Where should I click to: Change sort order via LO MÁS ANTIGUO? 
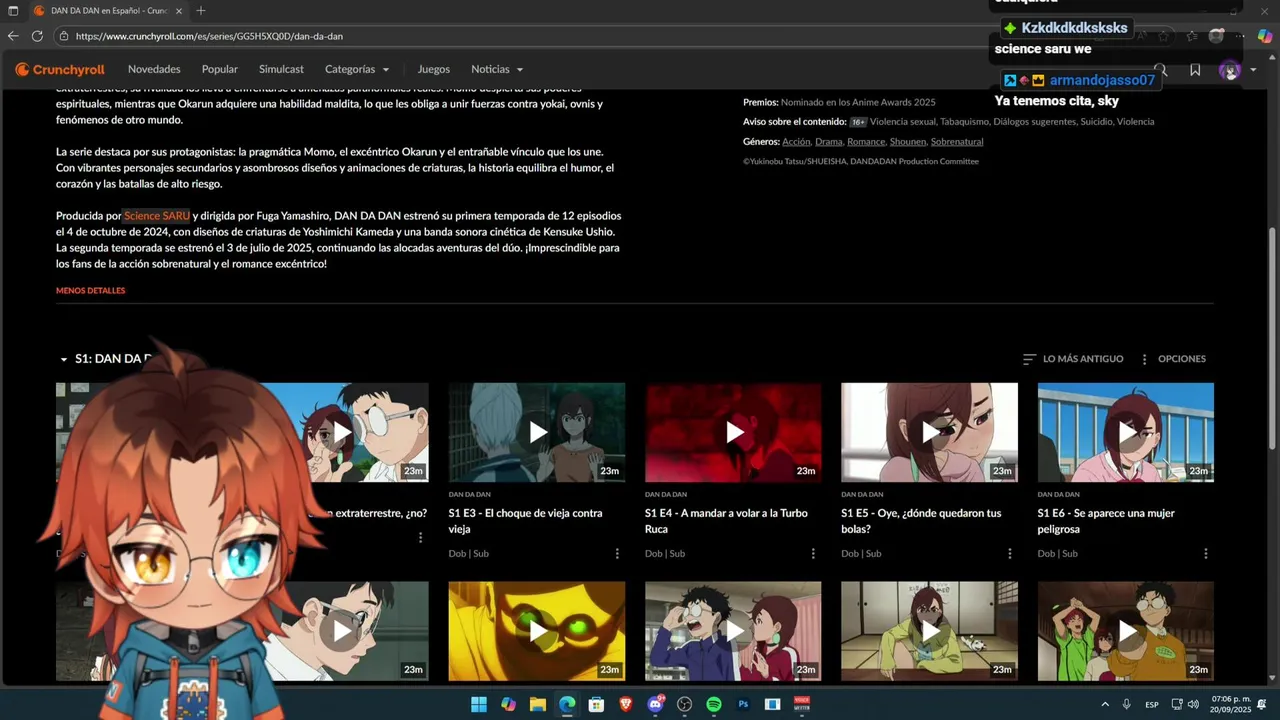tap(1073, 359)
